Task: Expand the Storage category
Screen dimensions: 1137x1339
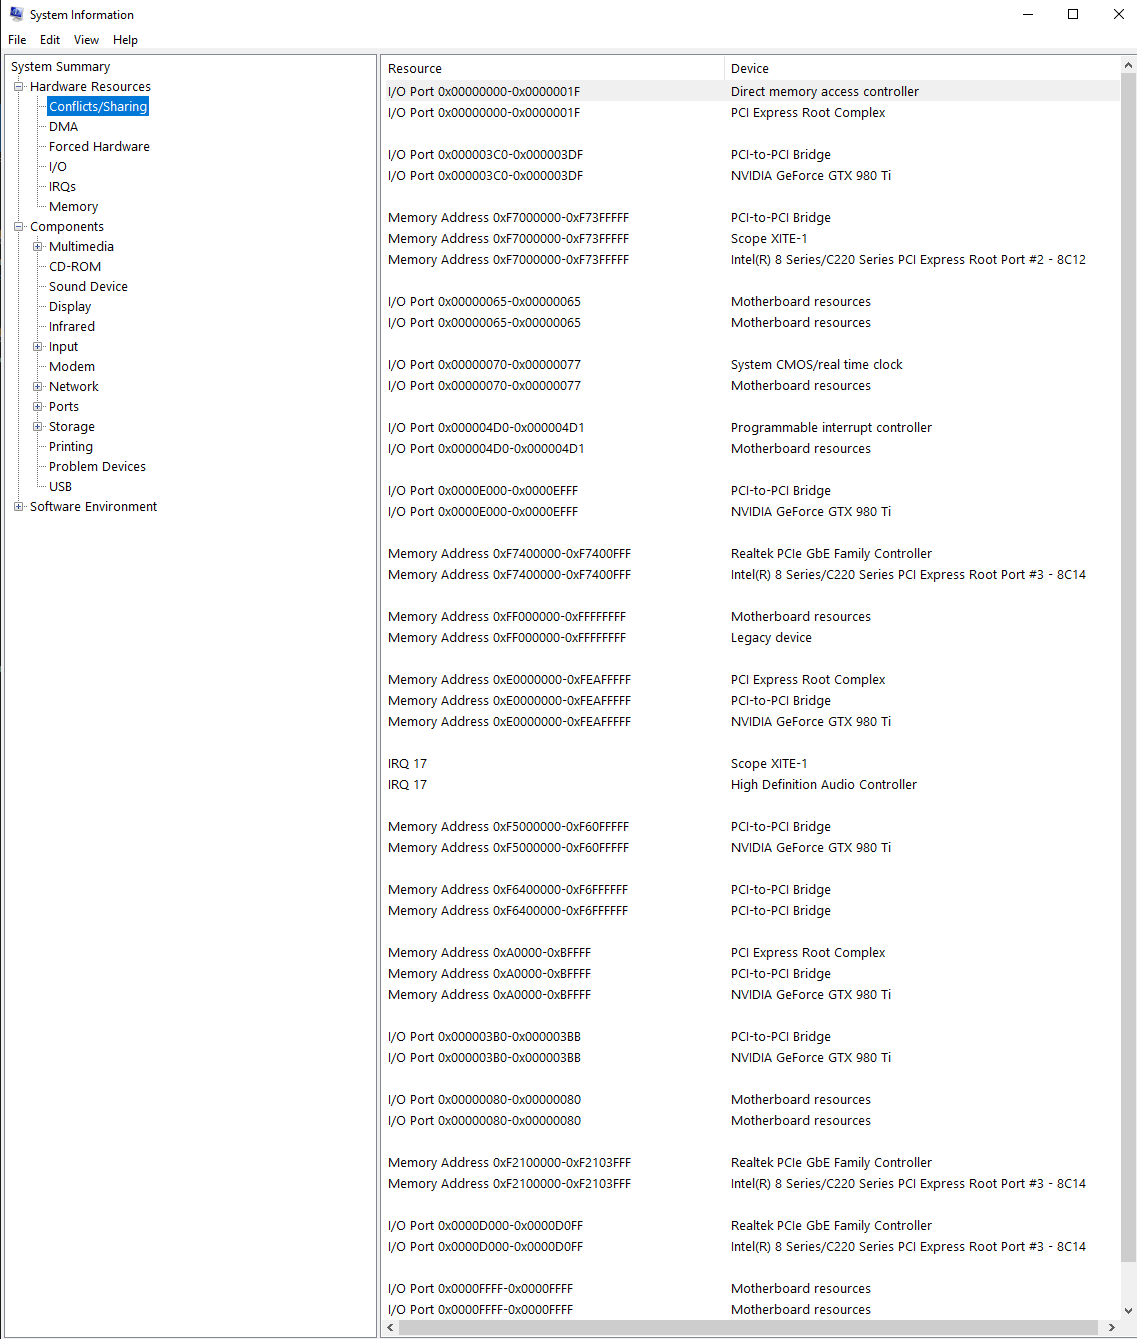Action: 38,427
